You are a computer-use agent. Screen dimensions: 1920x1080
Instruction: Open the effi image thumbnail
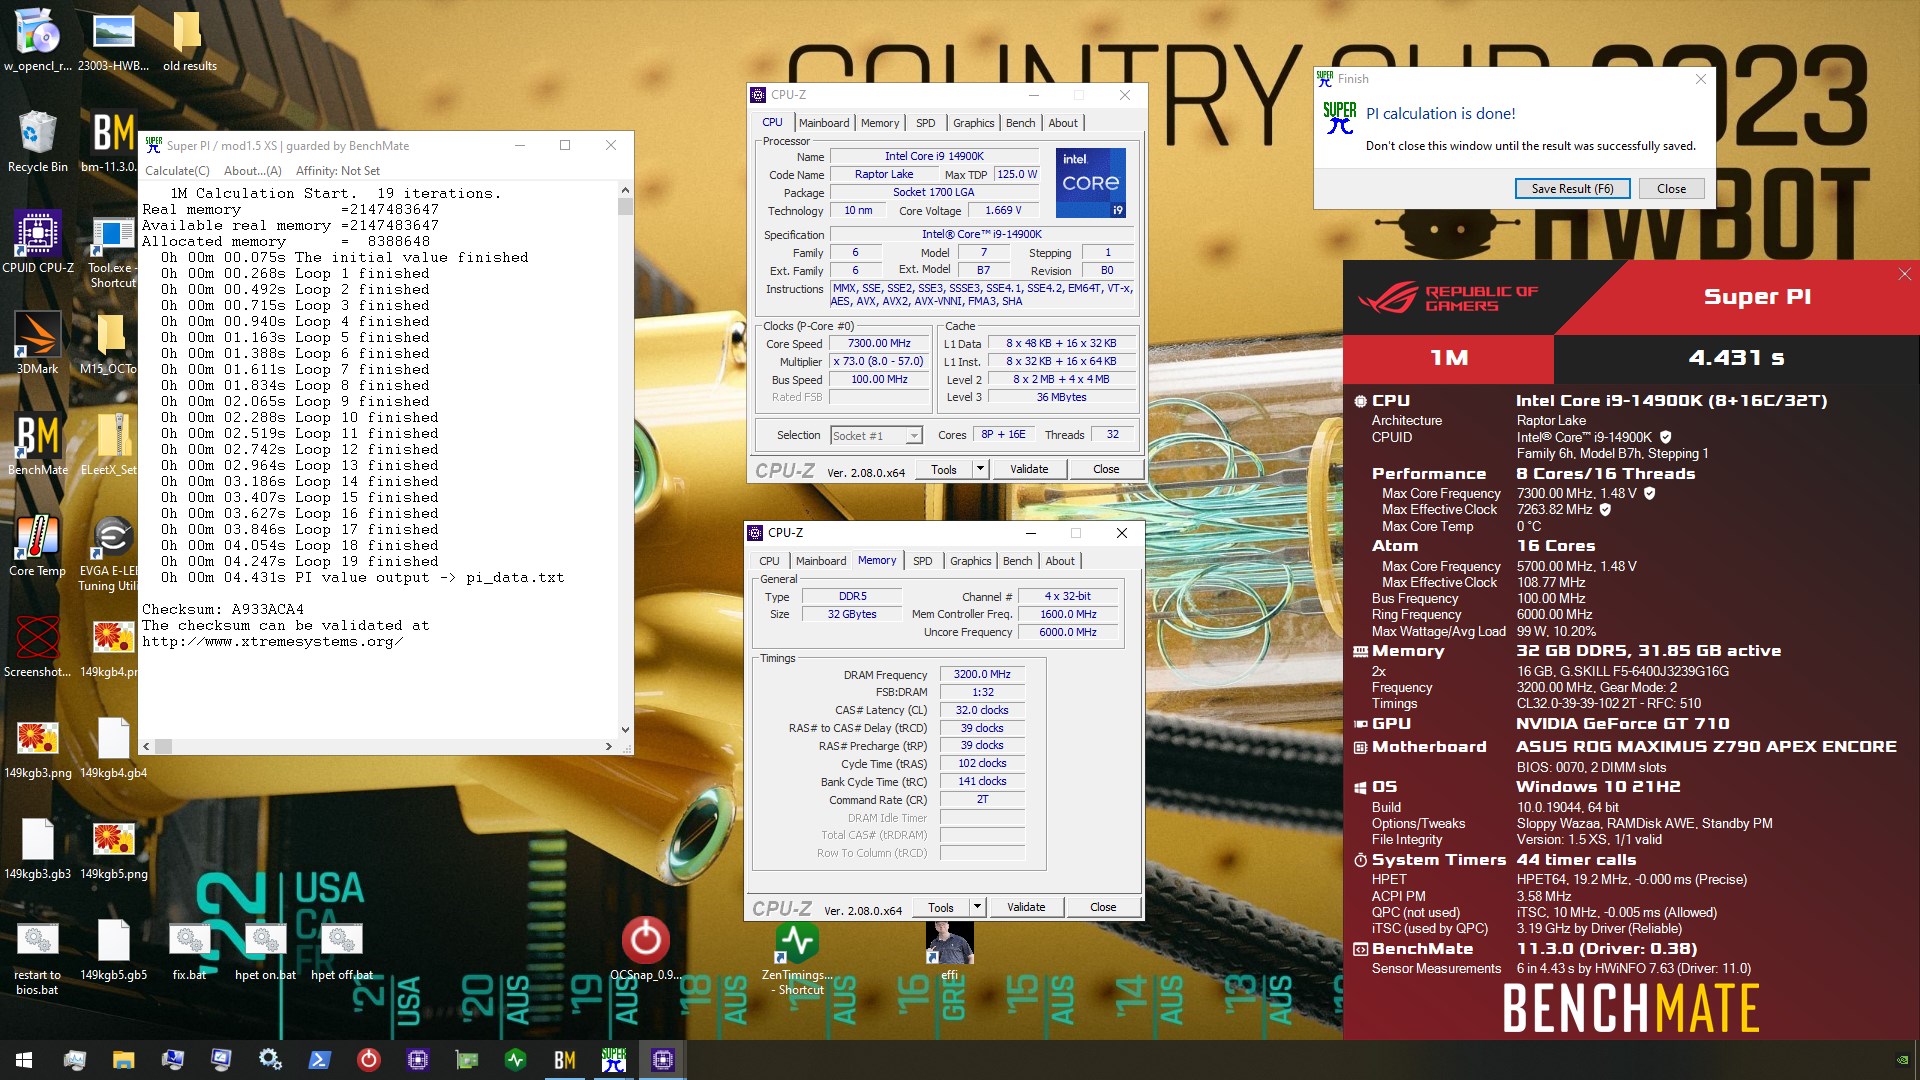point(949,950)
